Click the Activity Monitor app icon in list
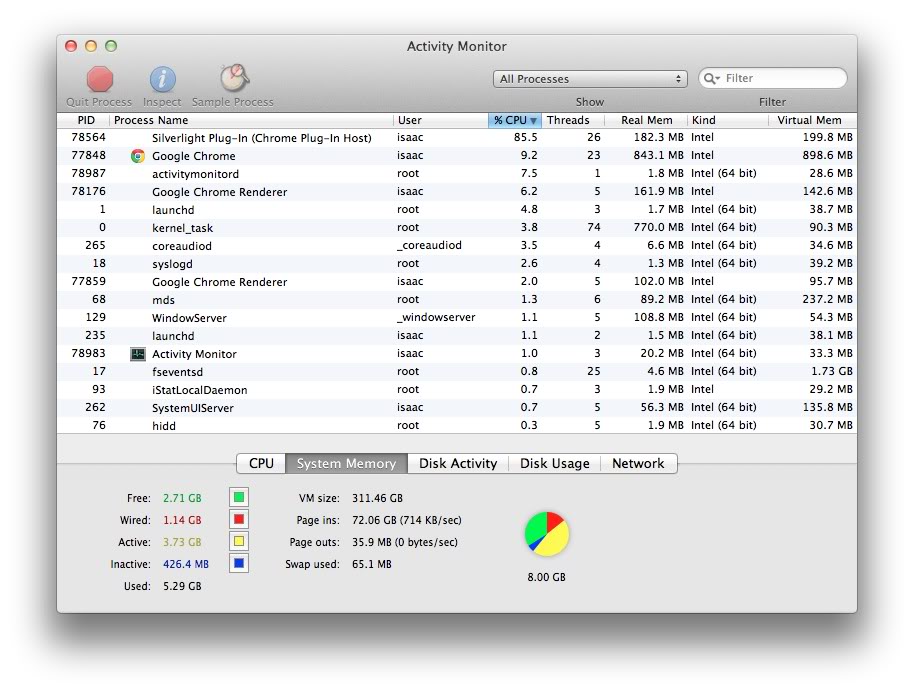 (x=138, y=354)
